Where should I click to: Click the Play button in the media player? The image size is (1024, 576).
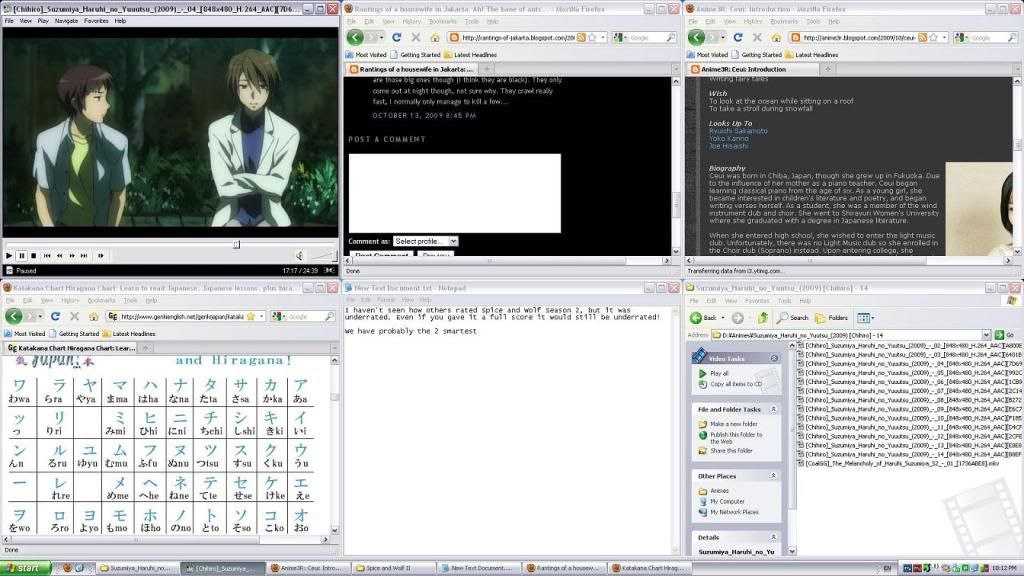(9, 256)
